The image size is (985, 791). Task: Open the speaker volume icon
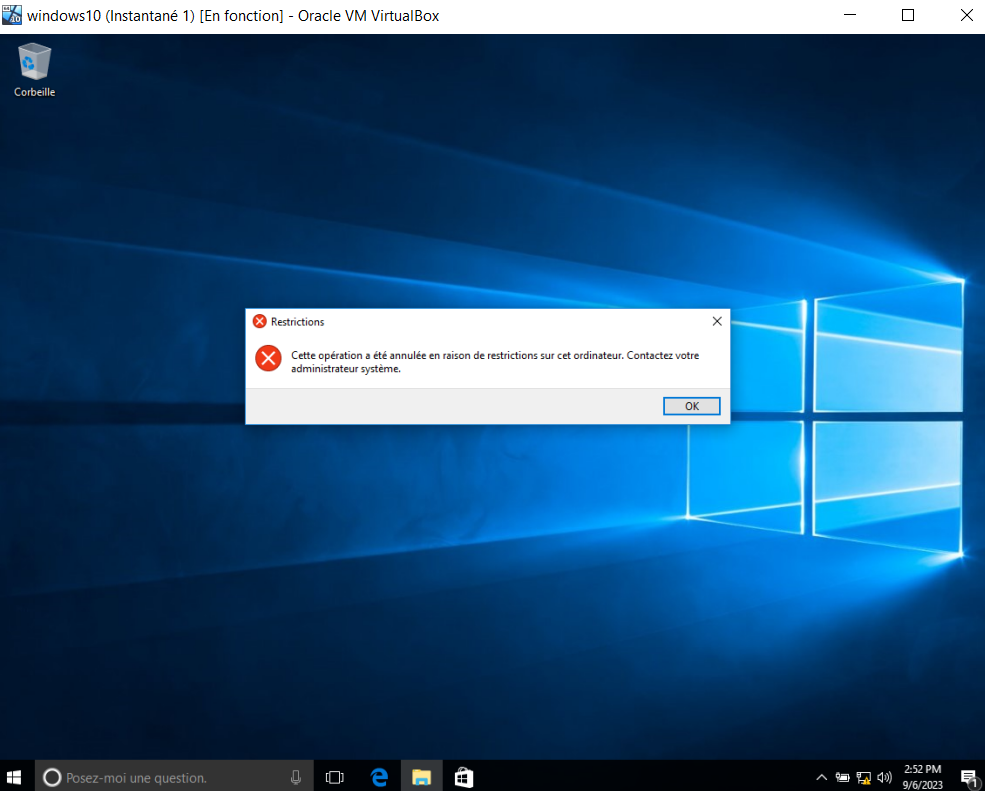coord(884,777)
